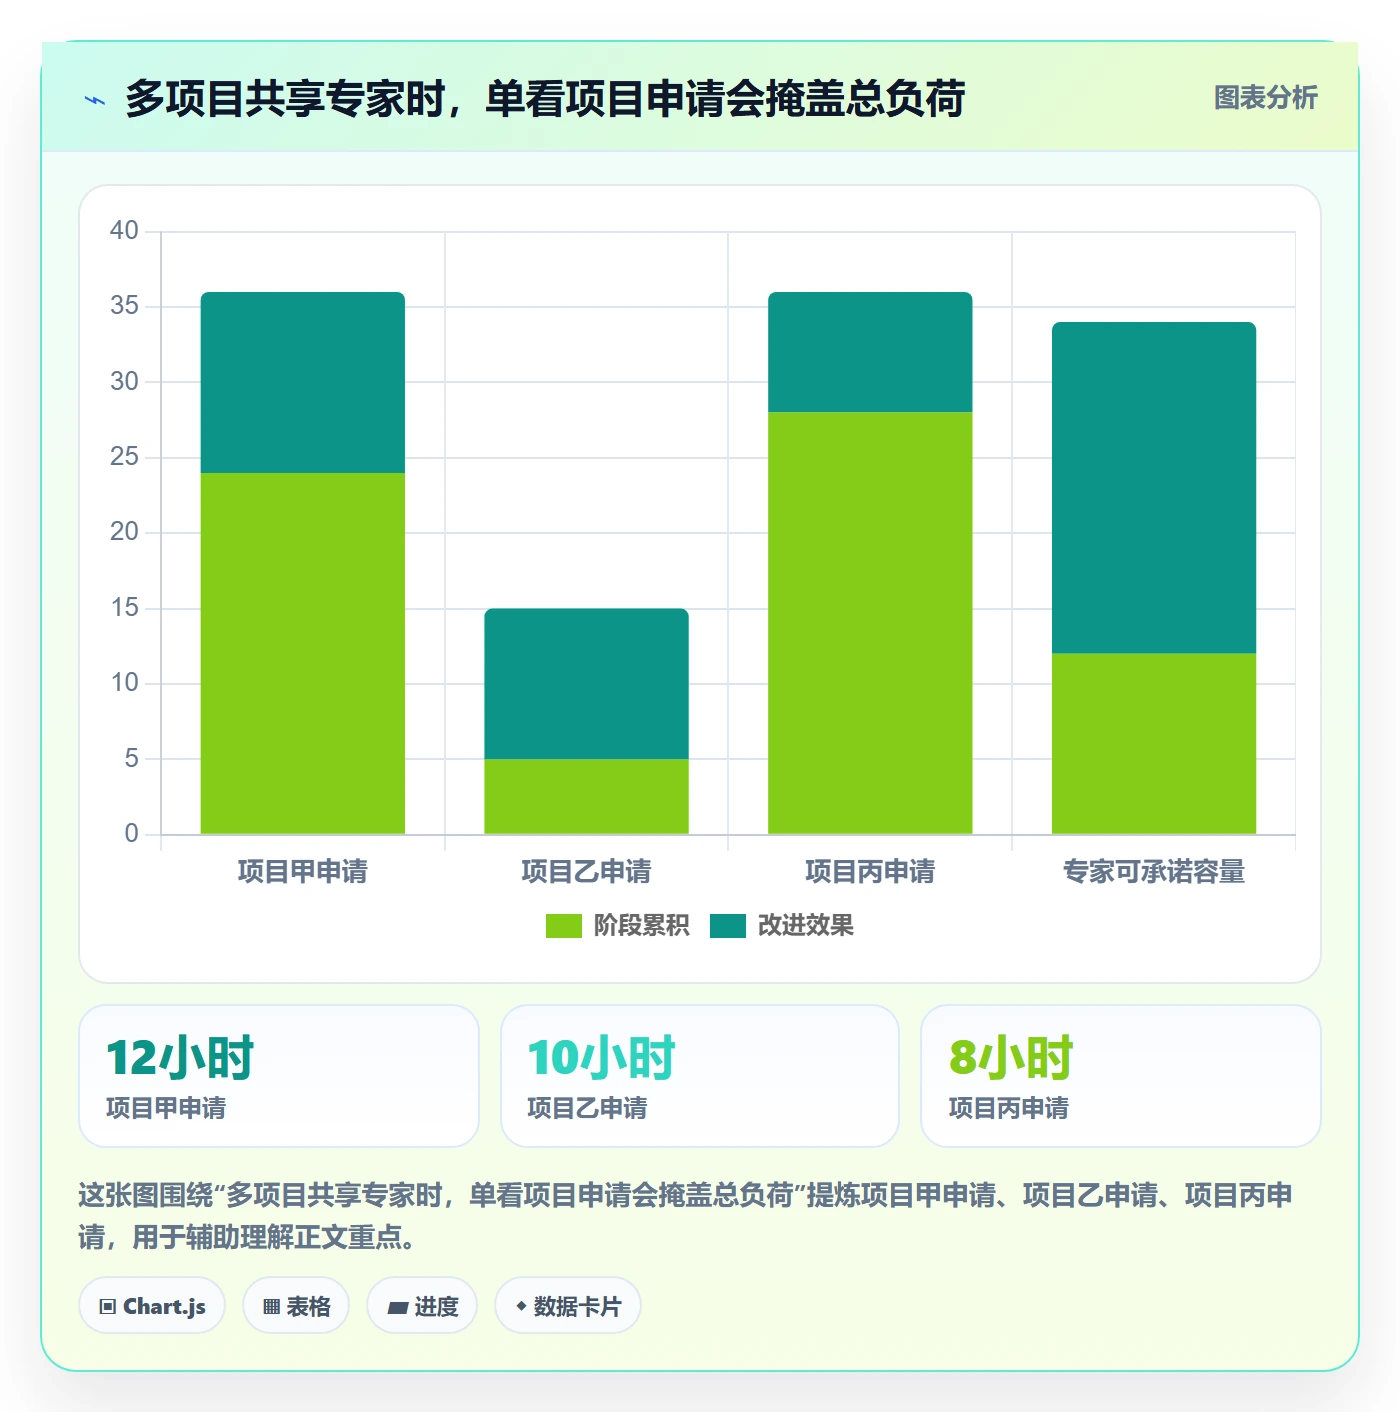1400x1412 pixels.
Task: Click the description paragraph starting 这张图围绕
Action: pyautogui.click(x=686, y=1216)
